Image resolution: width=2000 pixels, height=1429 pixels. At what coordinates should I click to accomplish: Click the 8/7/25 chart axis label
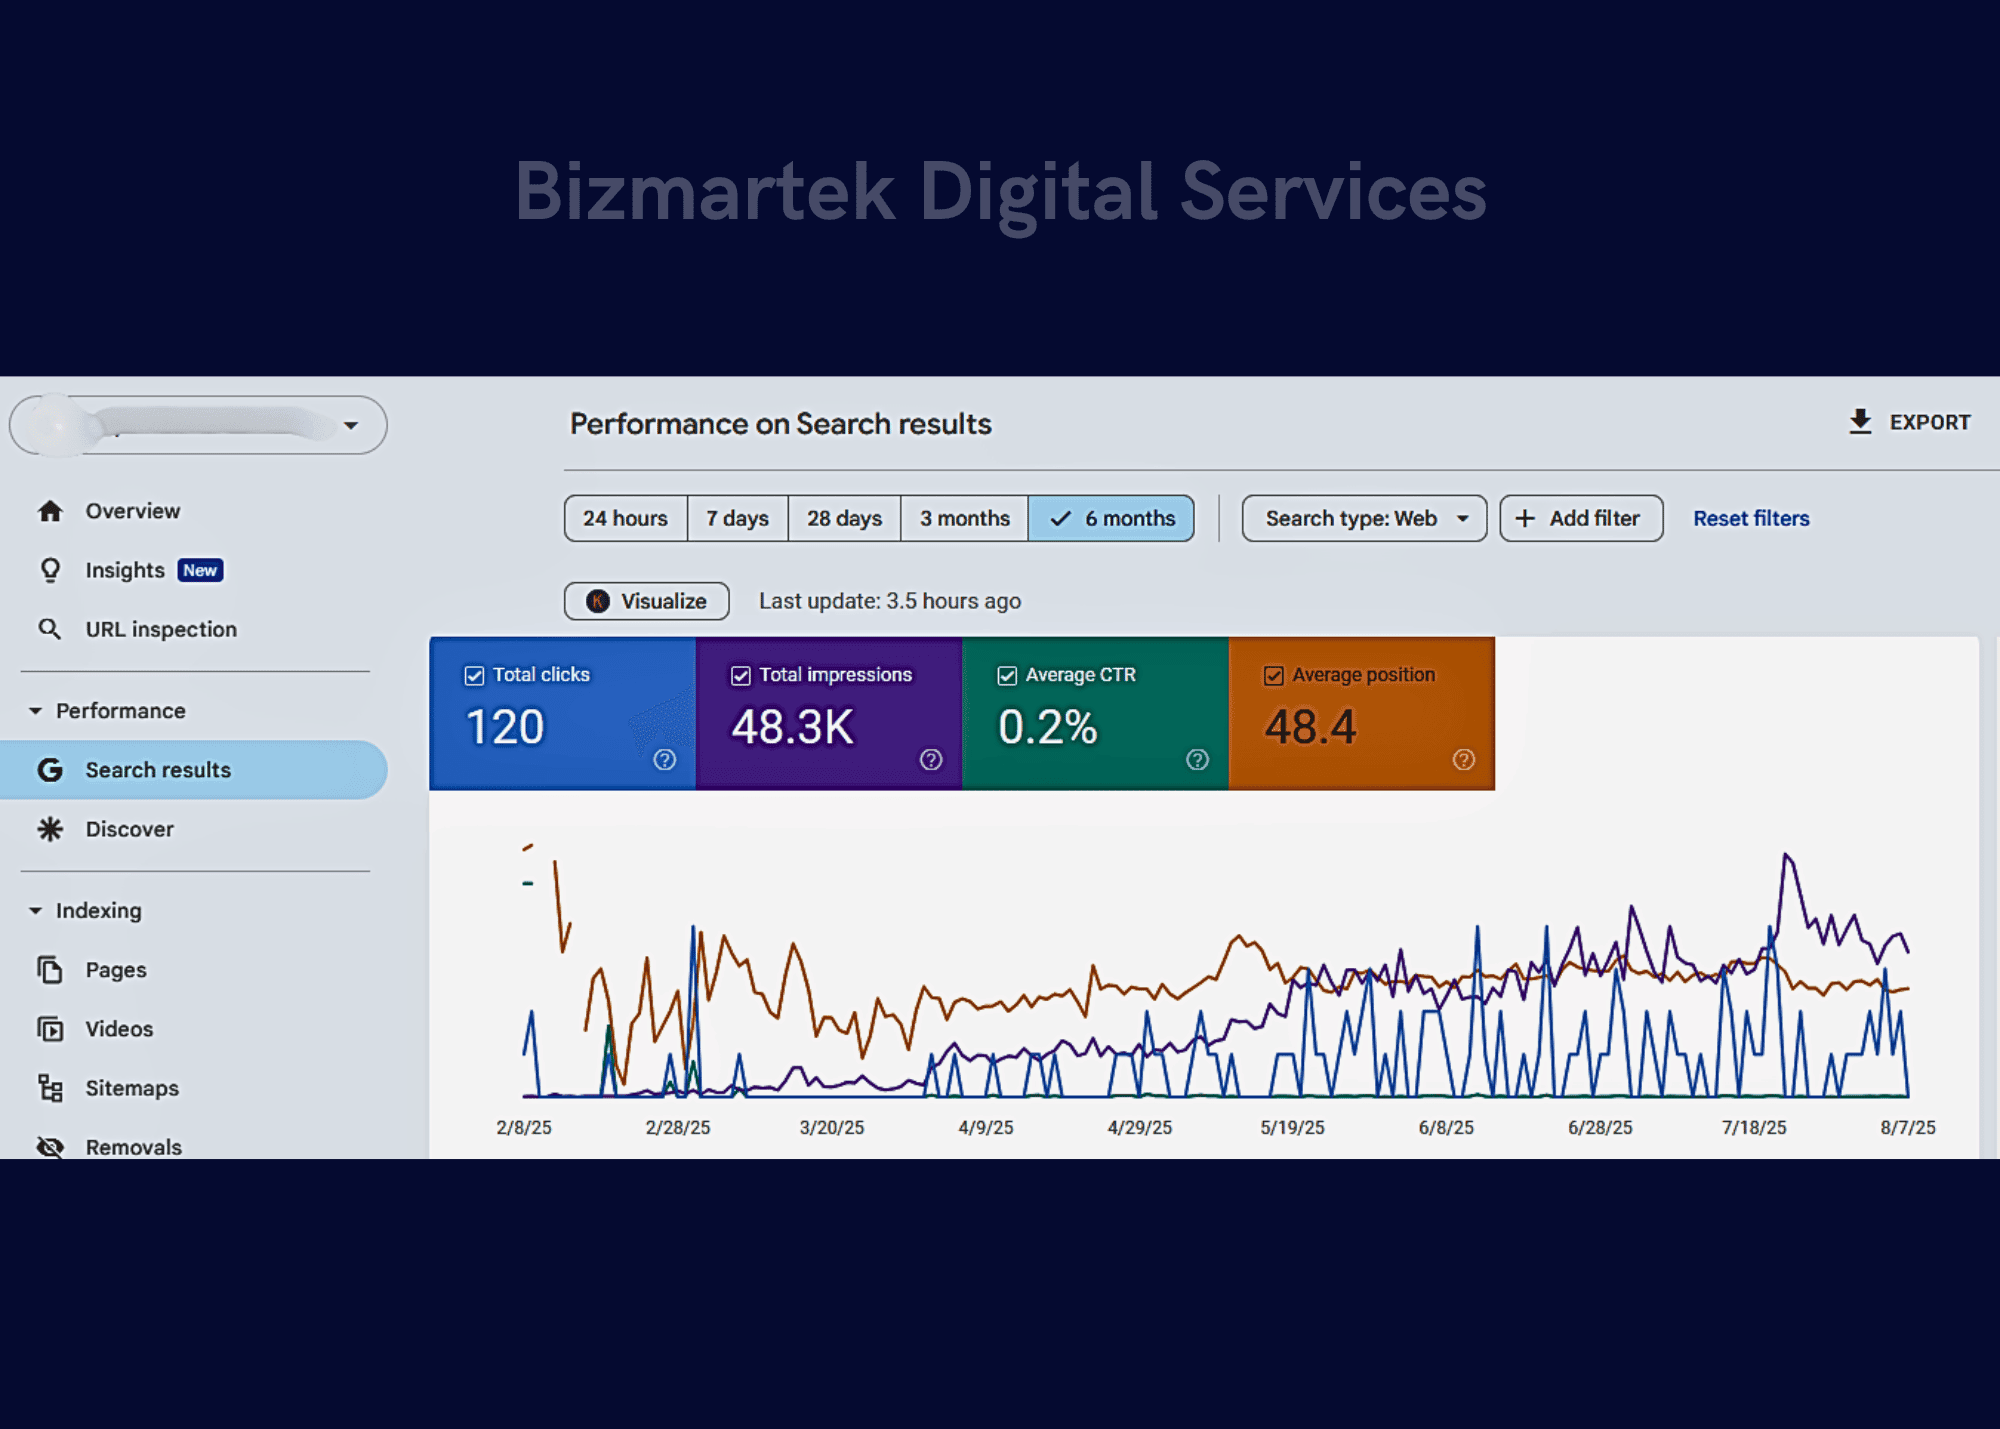coord(1908,1128)
